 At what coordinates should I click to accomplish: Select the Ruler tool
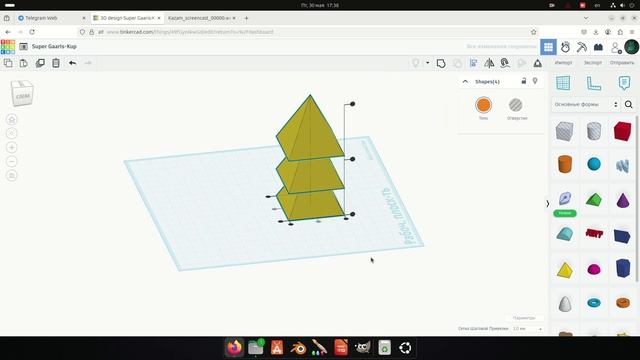click(x=593, y=83)
